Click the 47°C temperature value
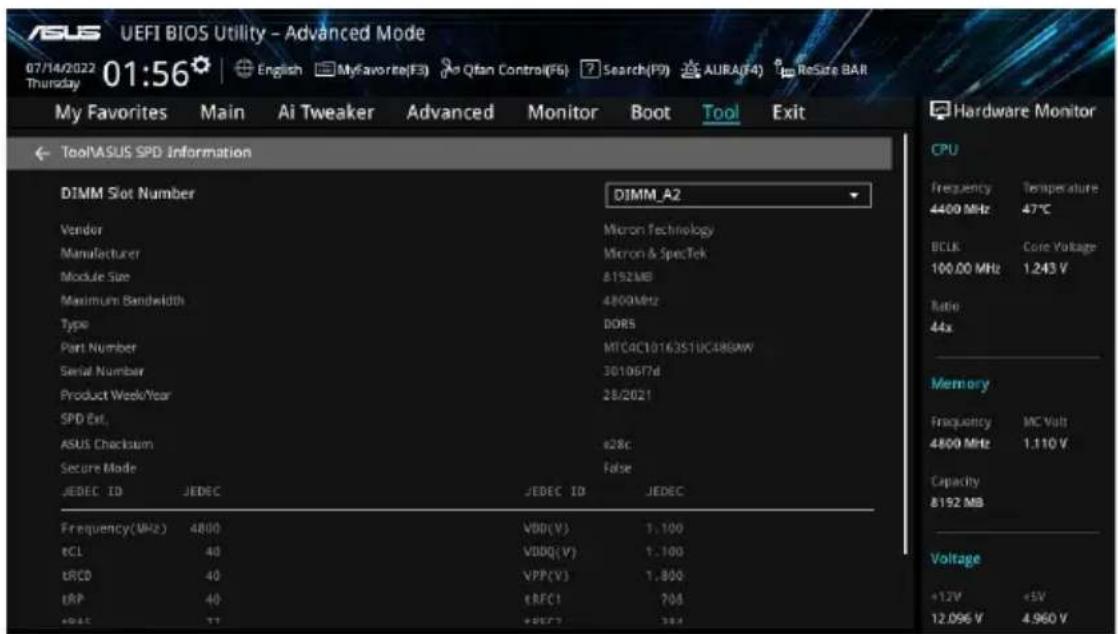The height and width of the screenshot is (634, 1118). coord(1036,210)
